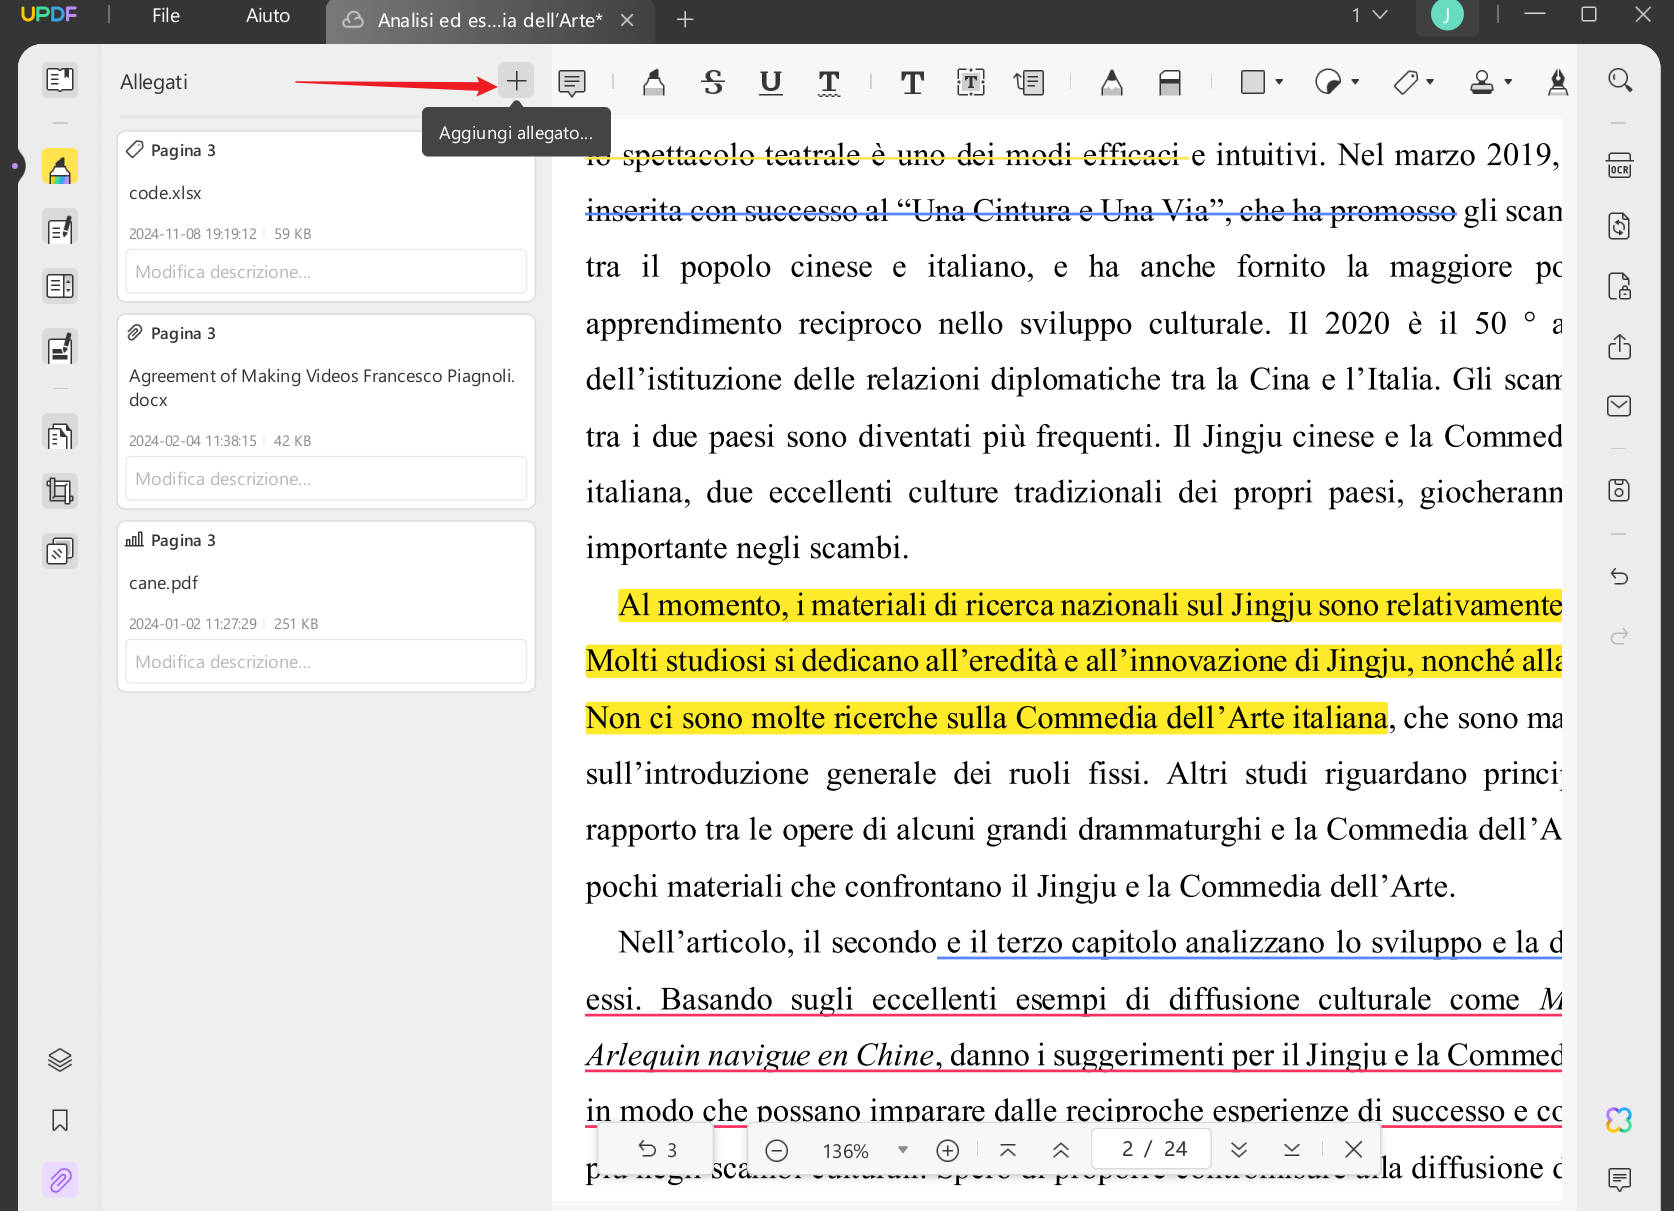
Task: Choose the text box tool
Action: pos(971,82)
